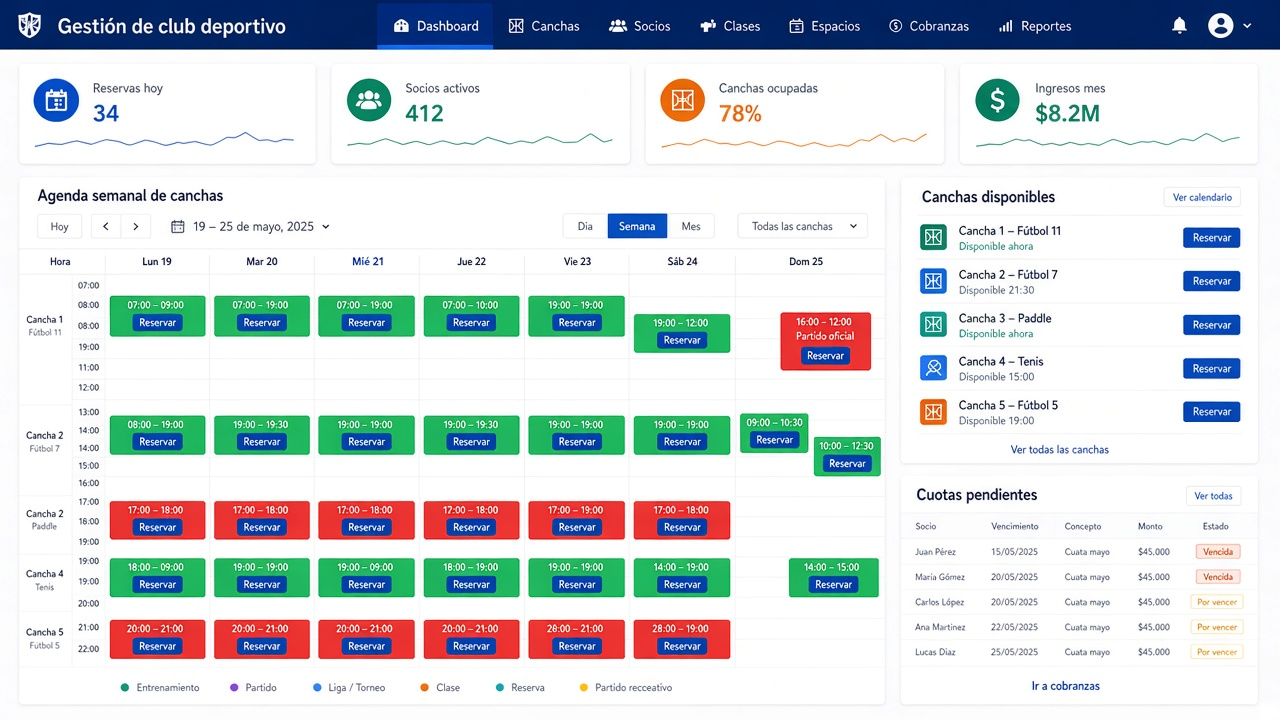Image resolution: width=1280 pixels, height=720 pixels.
Task: Click the Cancha 2 – Fútbol 7 court icon
Action: pyautogui.click(x=933, y=281)
